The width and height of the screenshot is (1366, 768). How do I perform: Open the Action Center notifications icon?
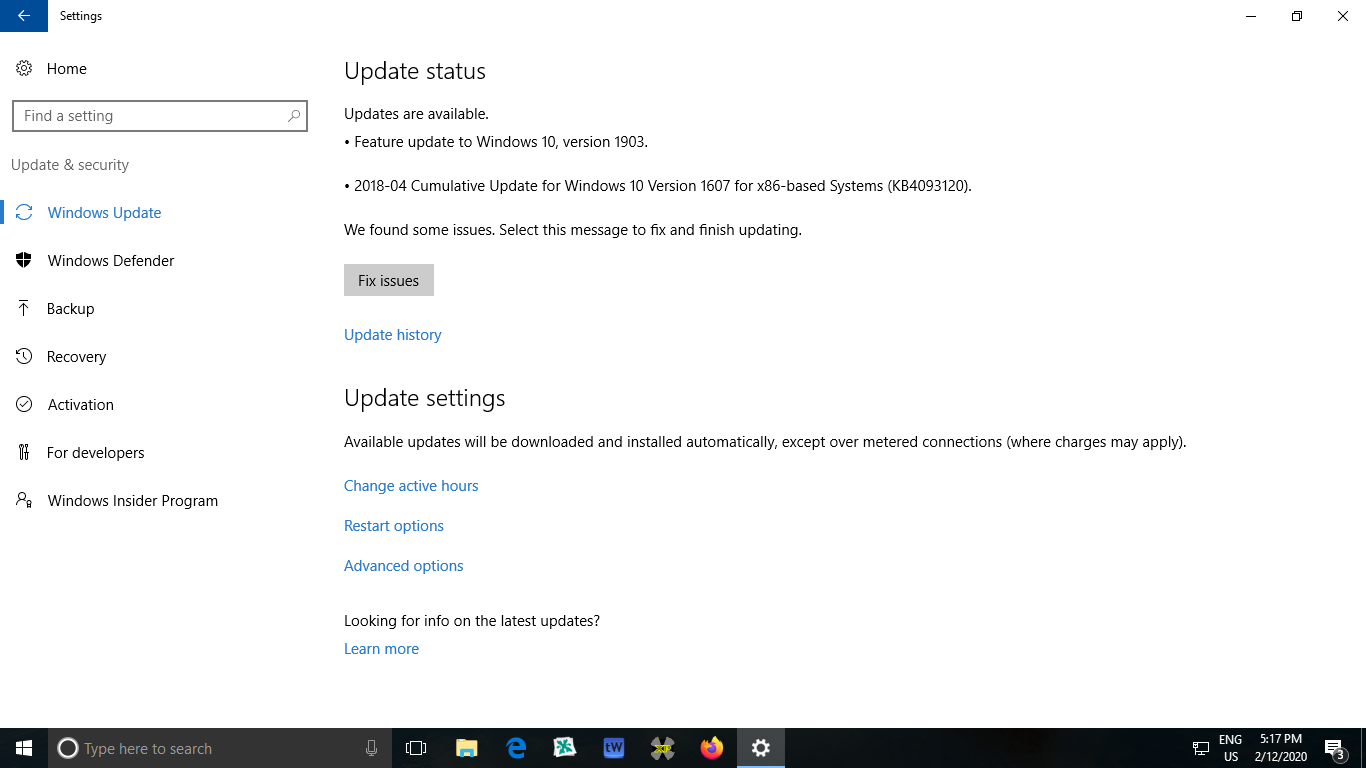[1334, 748]
